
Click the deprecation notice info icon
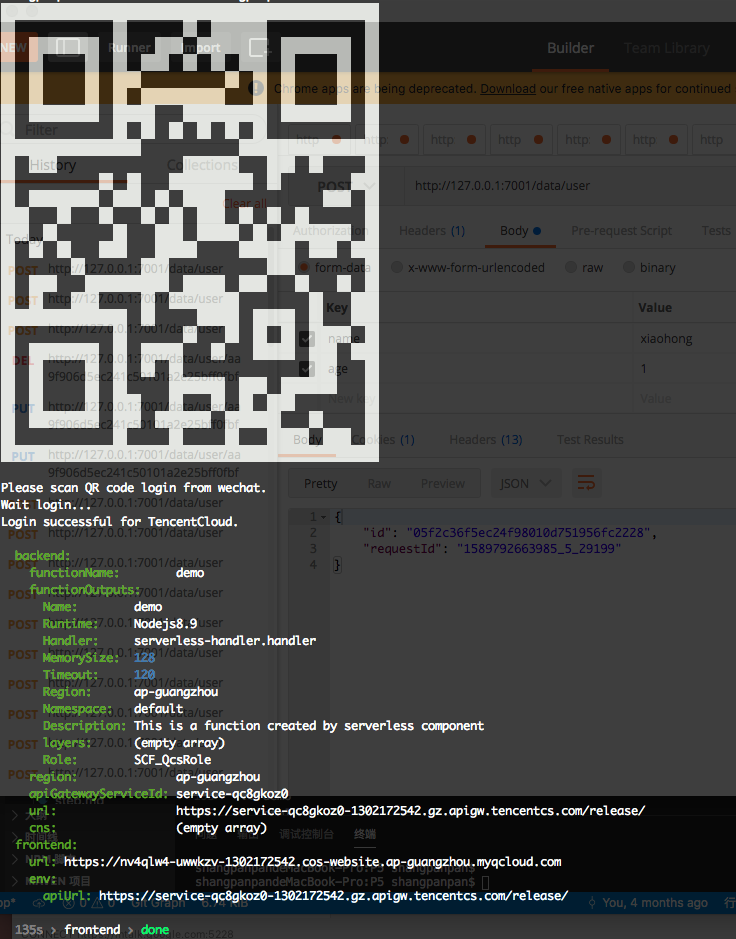coord(256,89)
